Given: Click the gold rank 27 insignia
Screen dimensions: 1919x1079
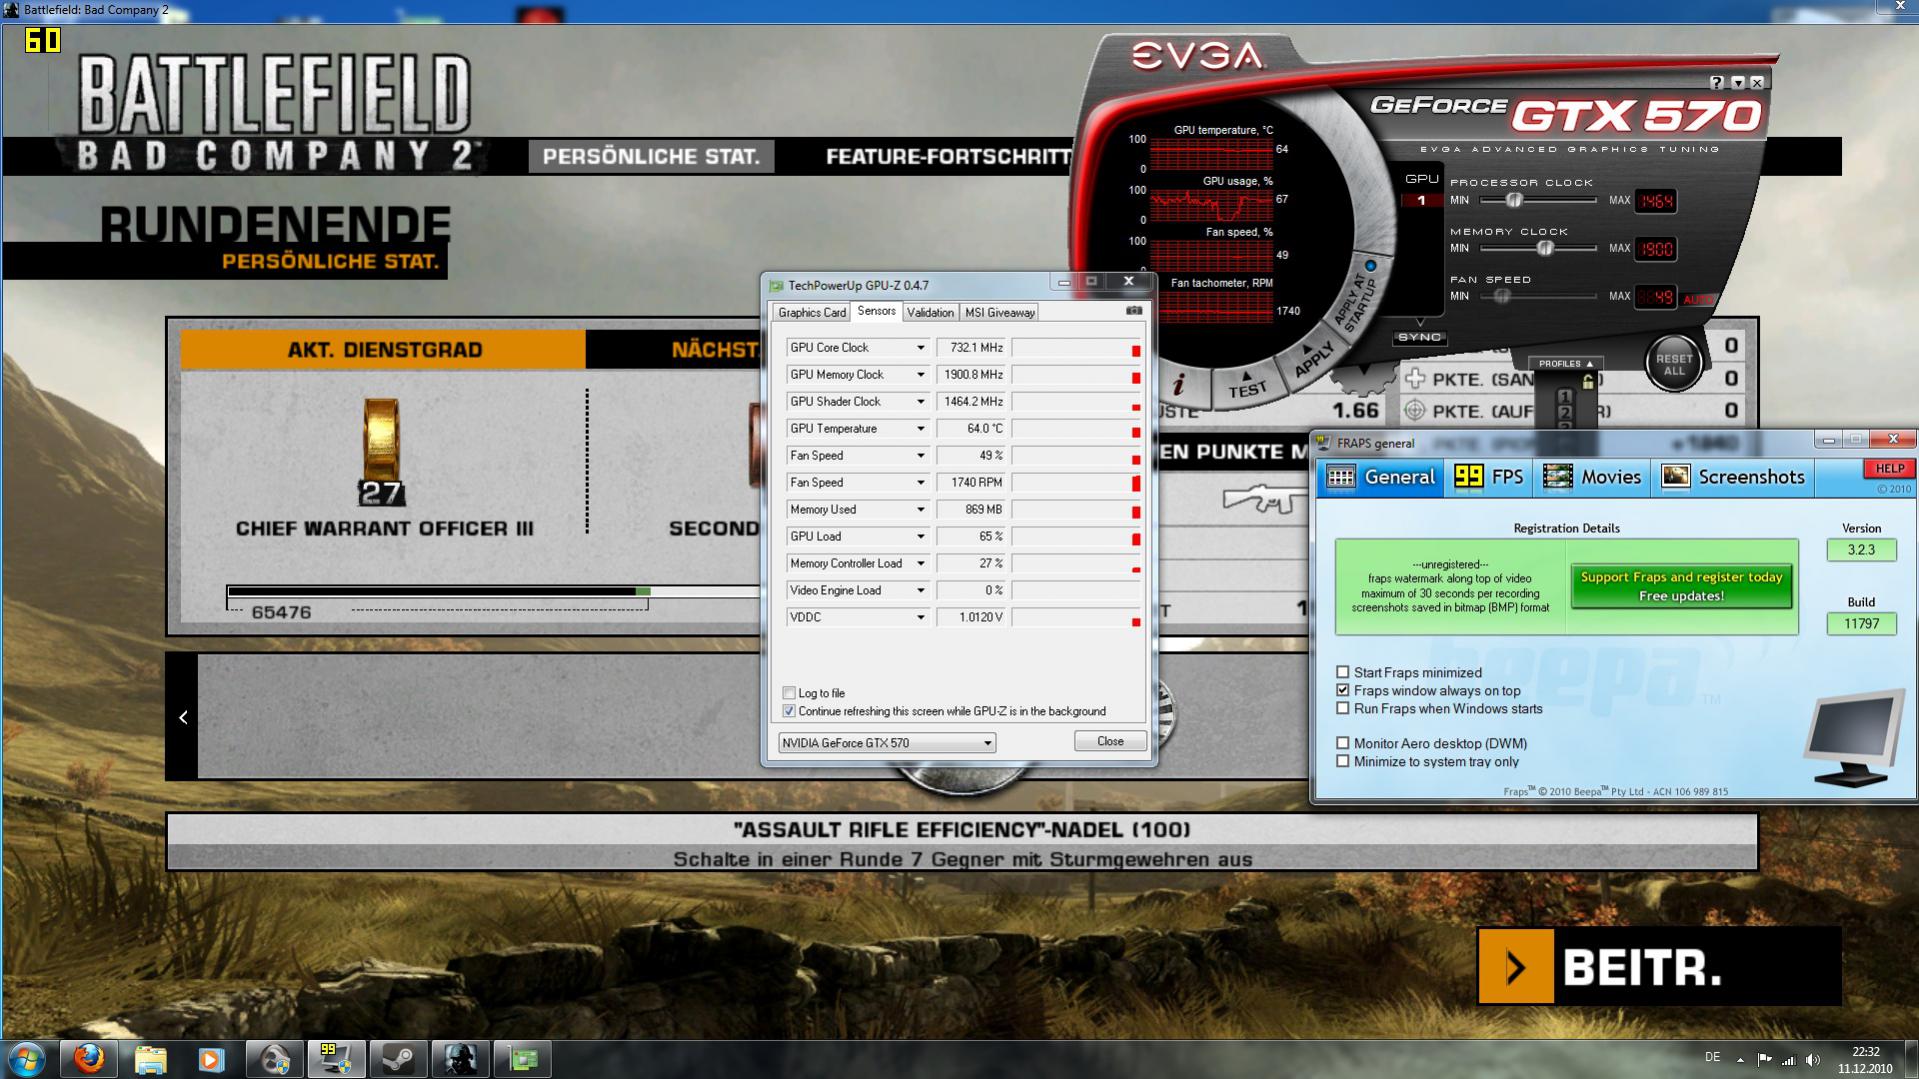Looking at the screenshot, I should pyautogui.click(x=381, y=451).
